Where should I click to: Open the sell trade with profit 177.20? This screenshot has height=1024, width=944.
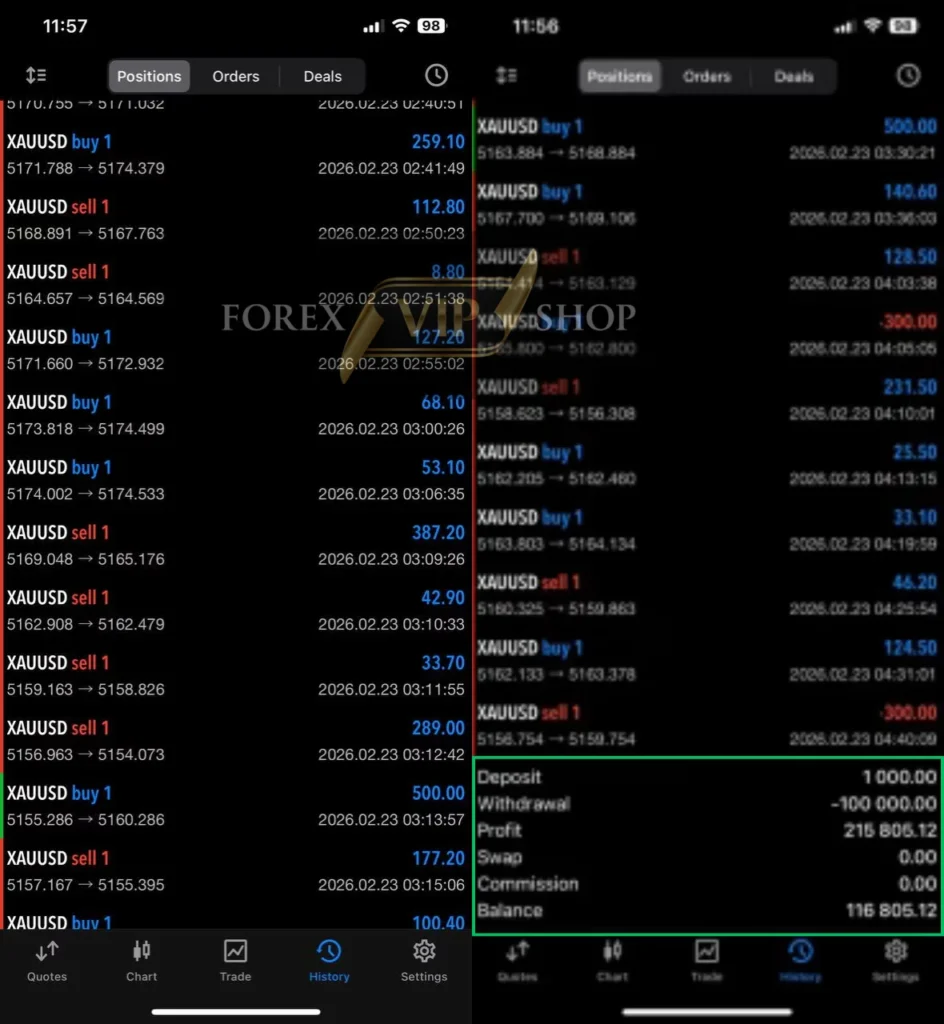tap(236, 871)
